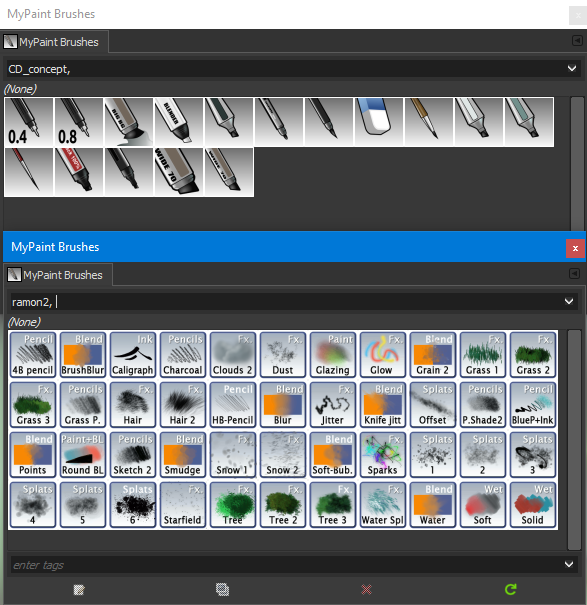This screenshot has width=587, height=605.
Task: Click the red delete brush icon
Action: [x=366, y=589]
